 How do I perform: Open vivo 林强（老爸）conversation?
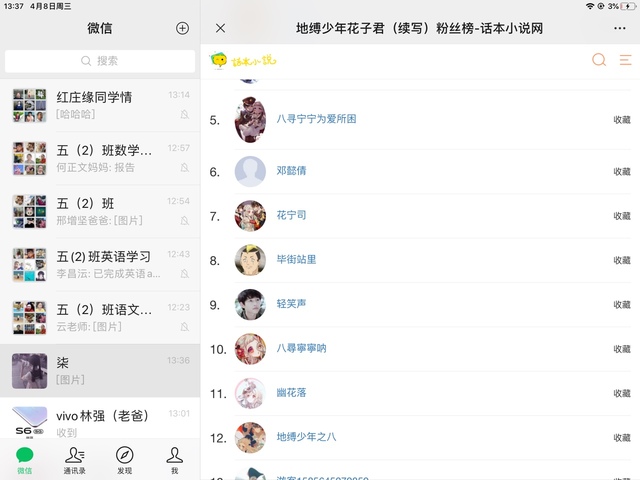coord(100,419)
